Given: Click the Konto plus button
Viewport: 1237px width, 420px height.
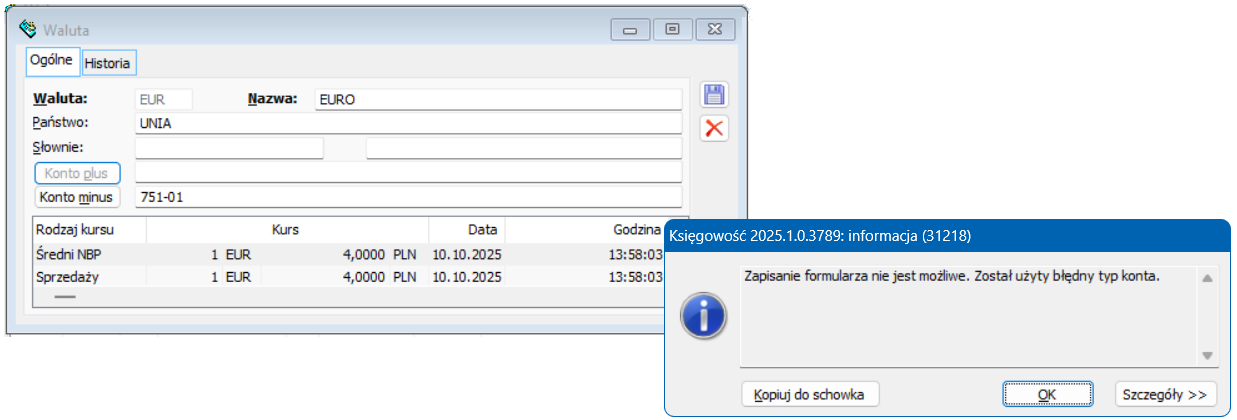Looking at the screenshot, I should [77, 173].
